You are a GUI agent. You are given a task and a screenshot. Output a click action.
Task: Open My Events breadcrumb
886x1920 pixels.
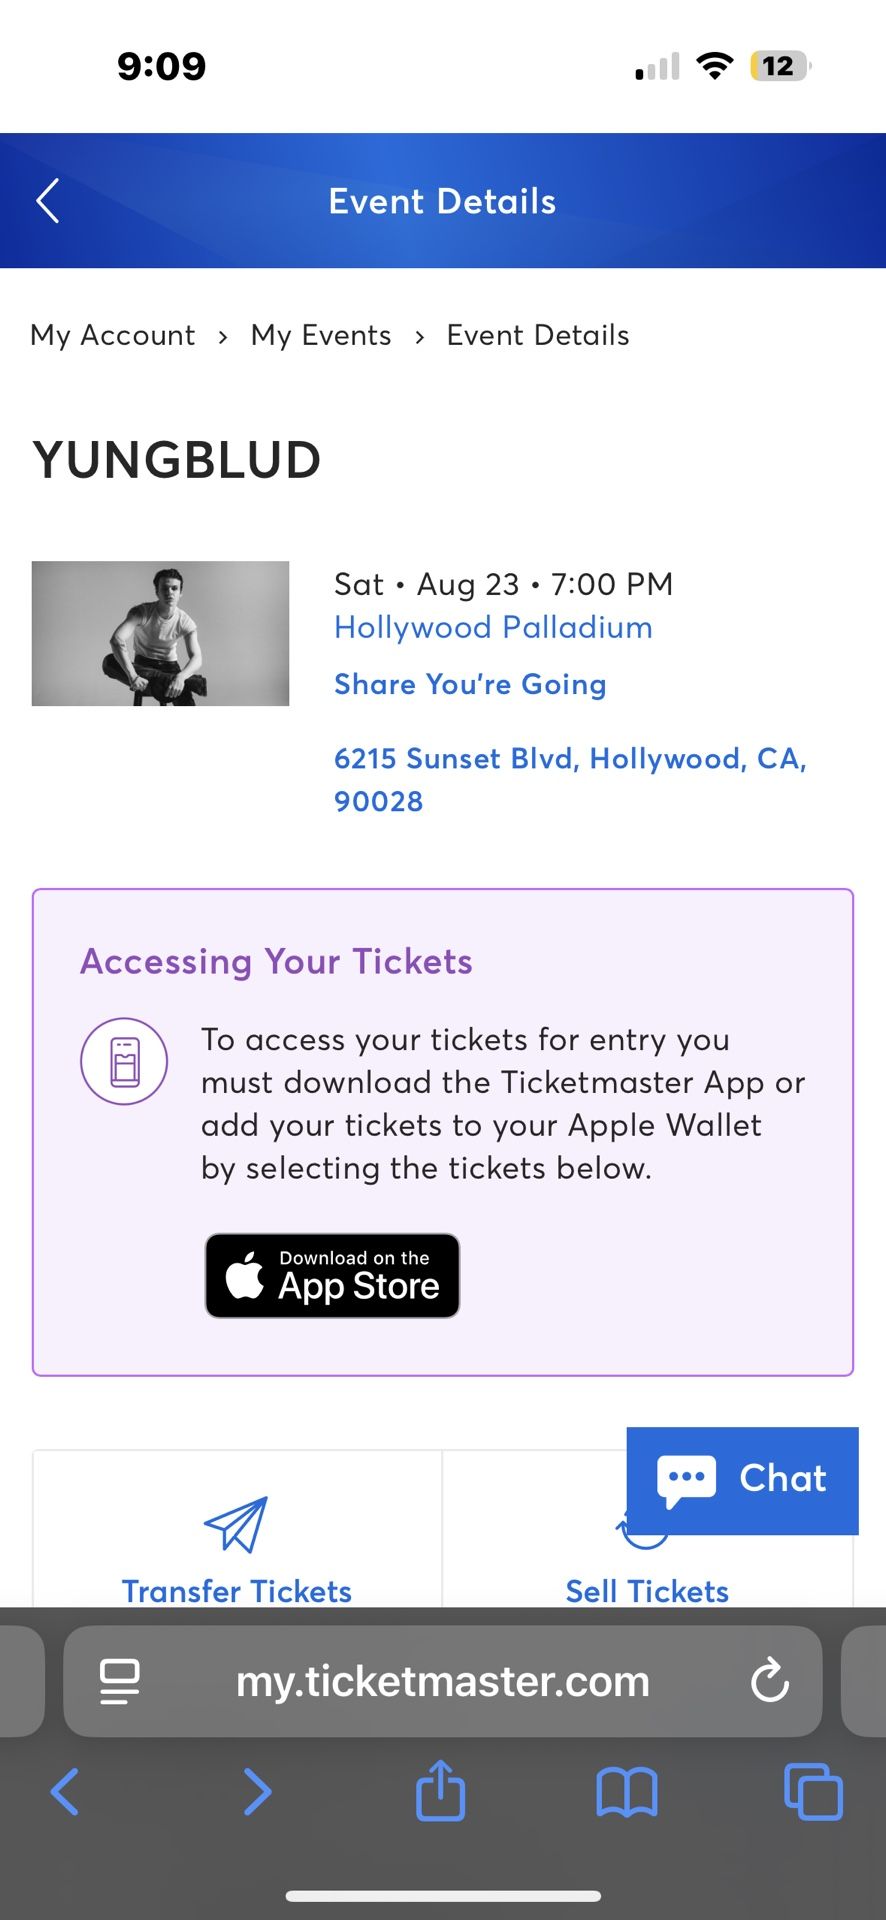[x=321, y=335]
